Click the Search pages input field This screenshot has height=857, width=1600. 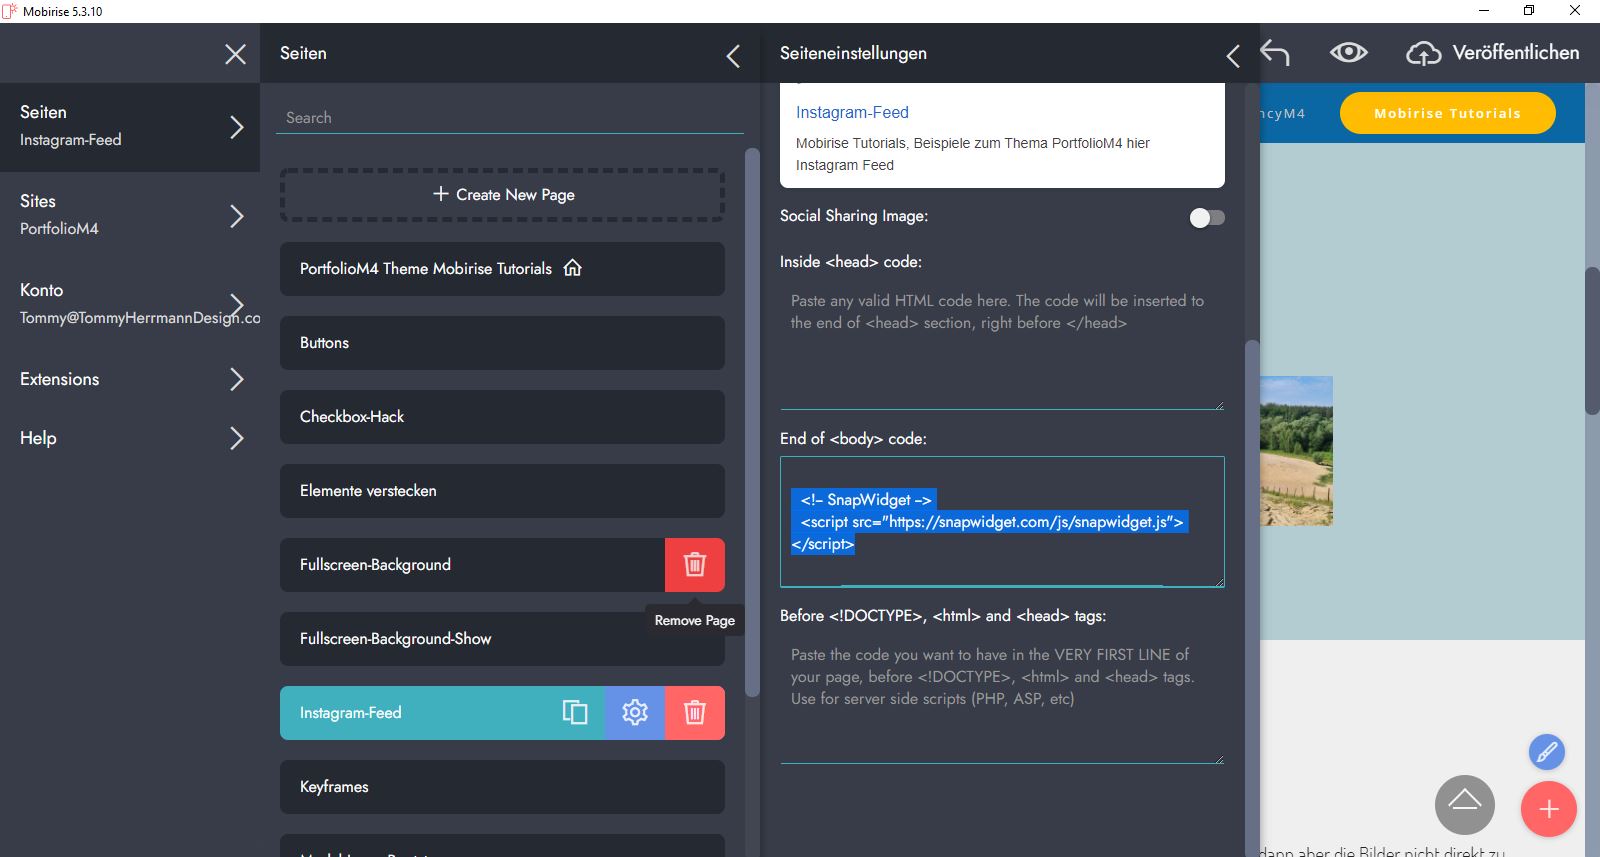509,117
